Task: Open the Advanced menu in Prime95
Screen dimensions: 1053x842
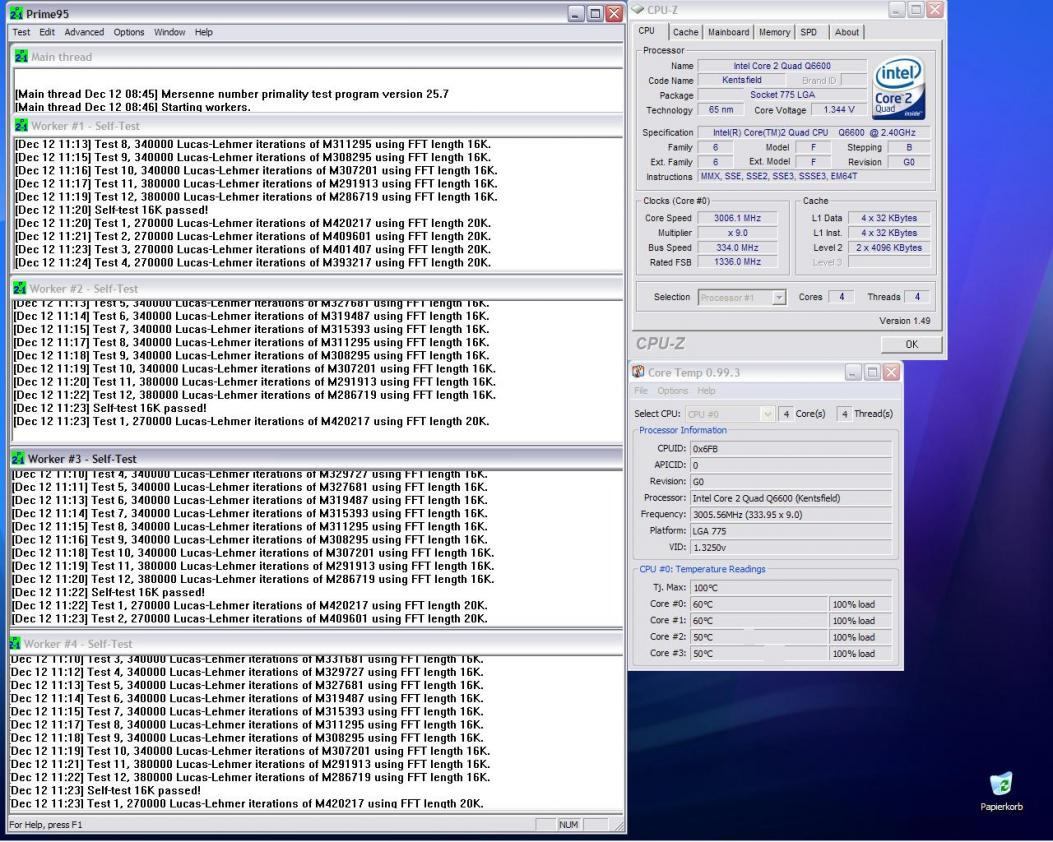Action: coord(84,32)
